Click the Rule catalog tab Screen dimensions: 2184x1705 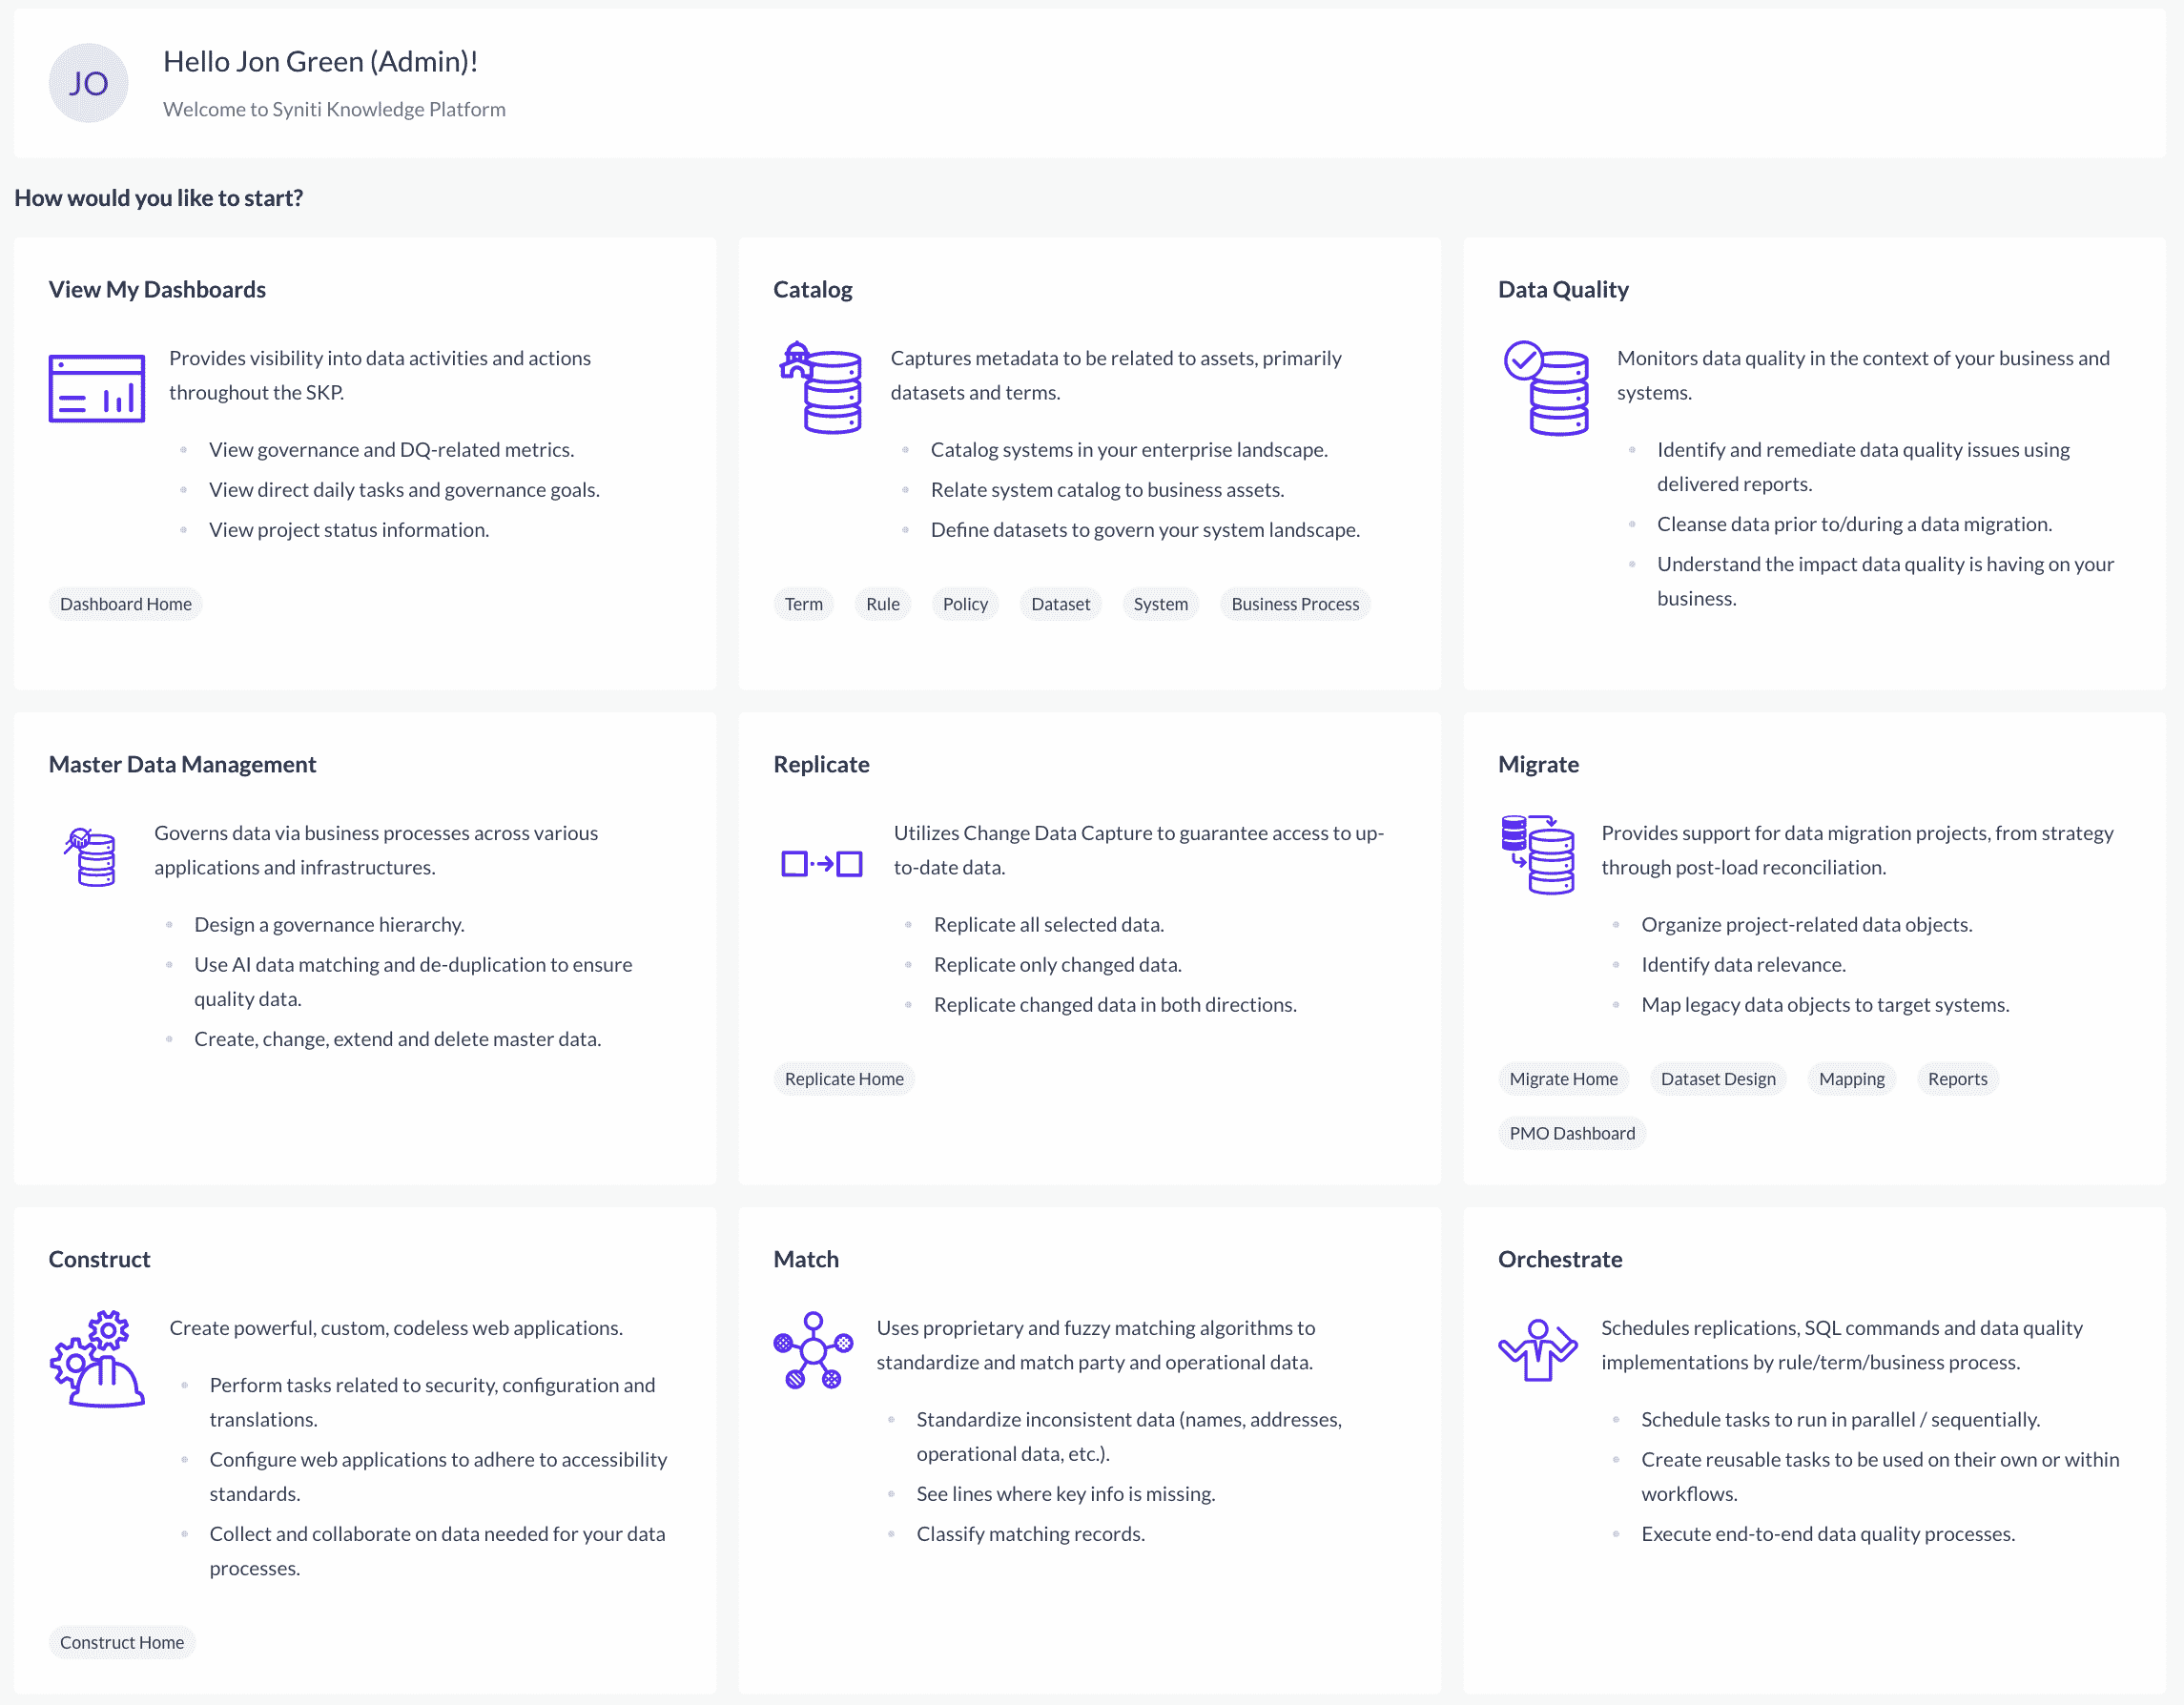[x=881, y=605]
